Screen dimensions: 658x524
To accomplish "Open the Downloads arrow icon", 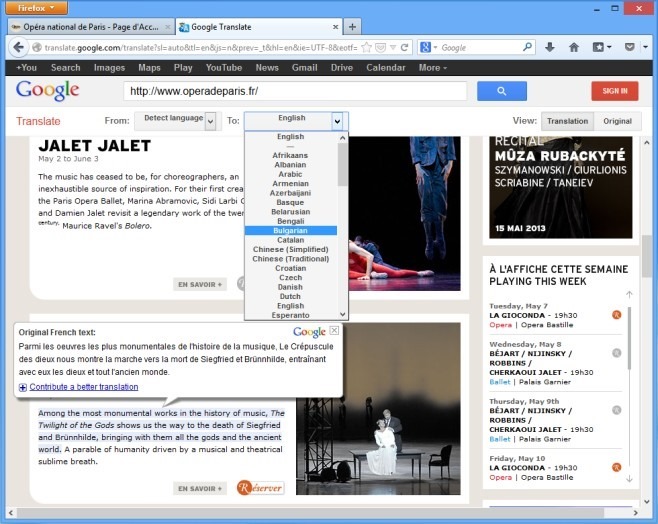I will click(x=550, y=47).
